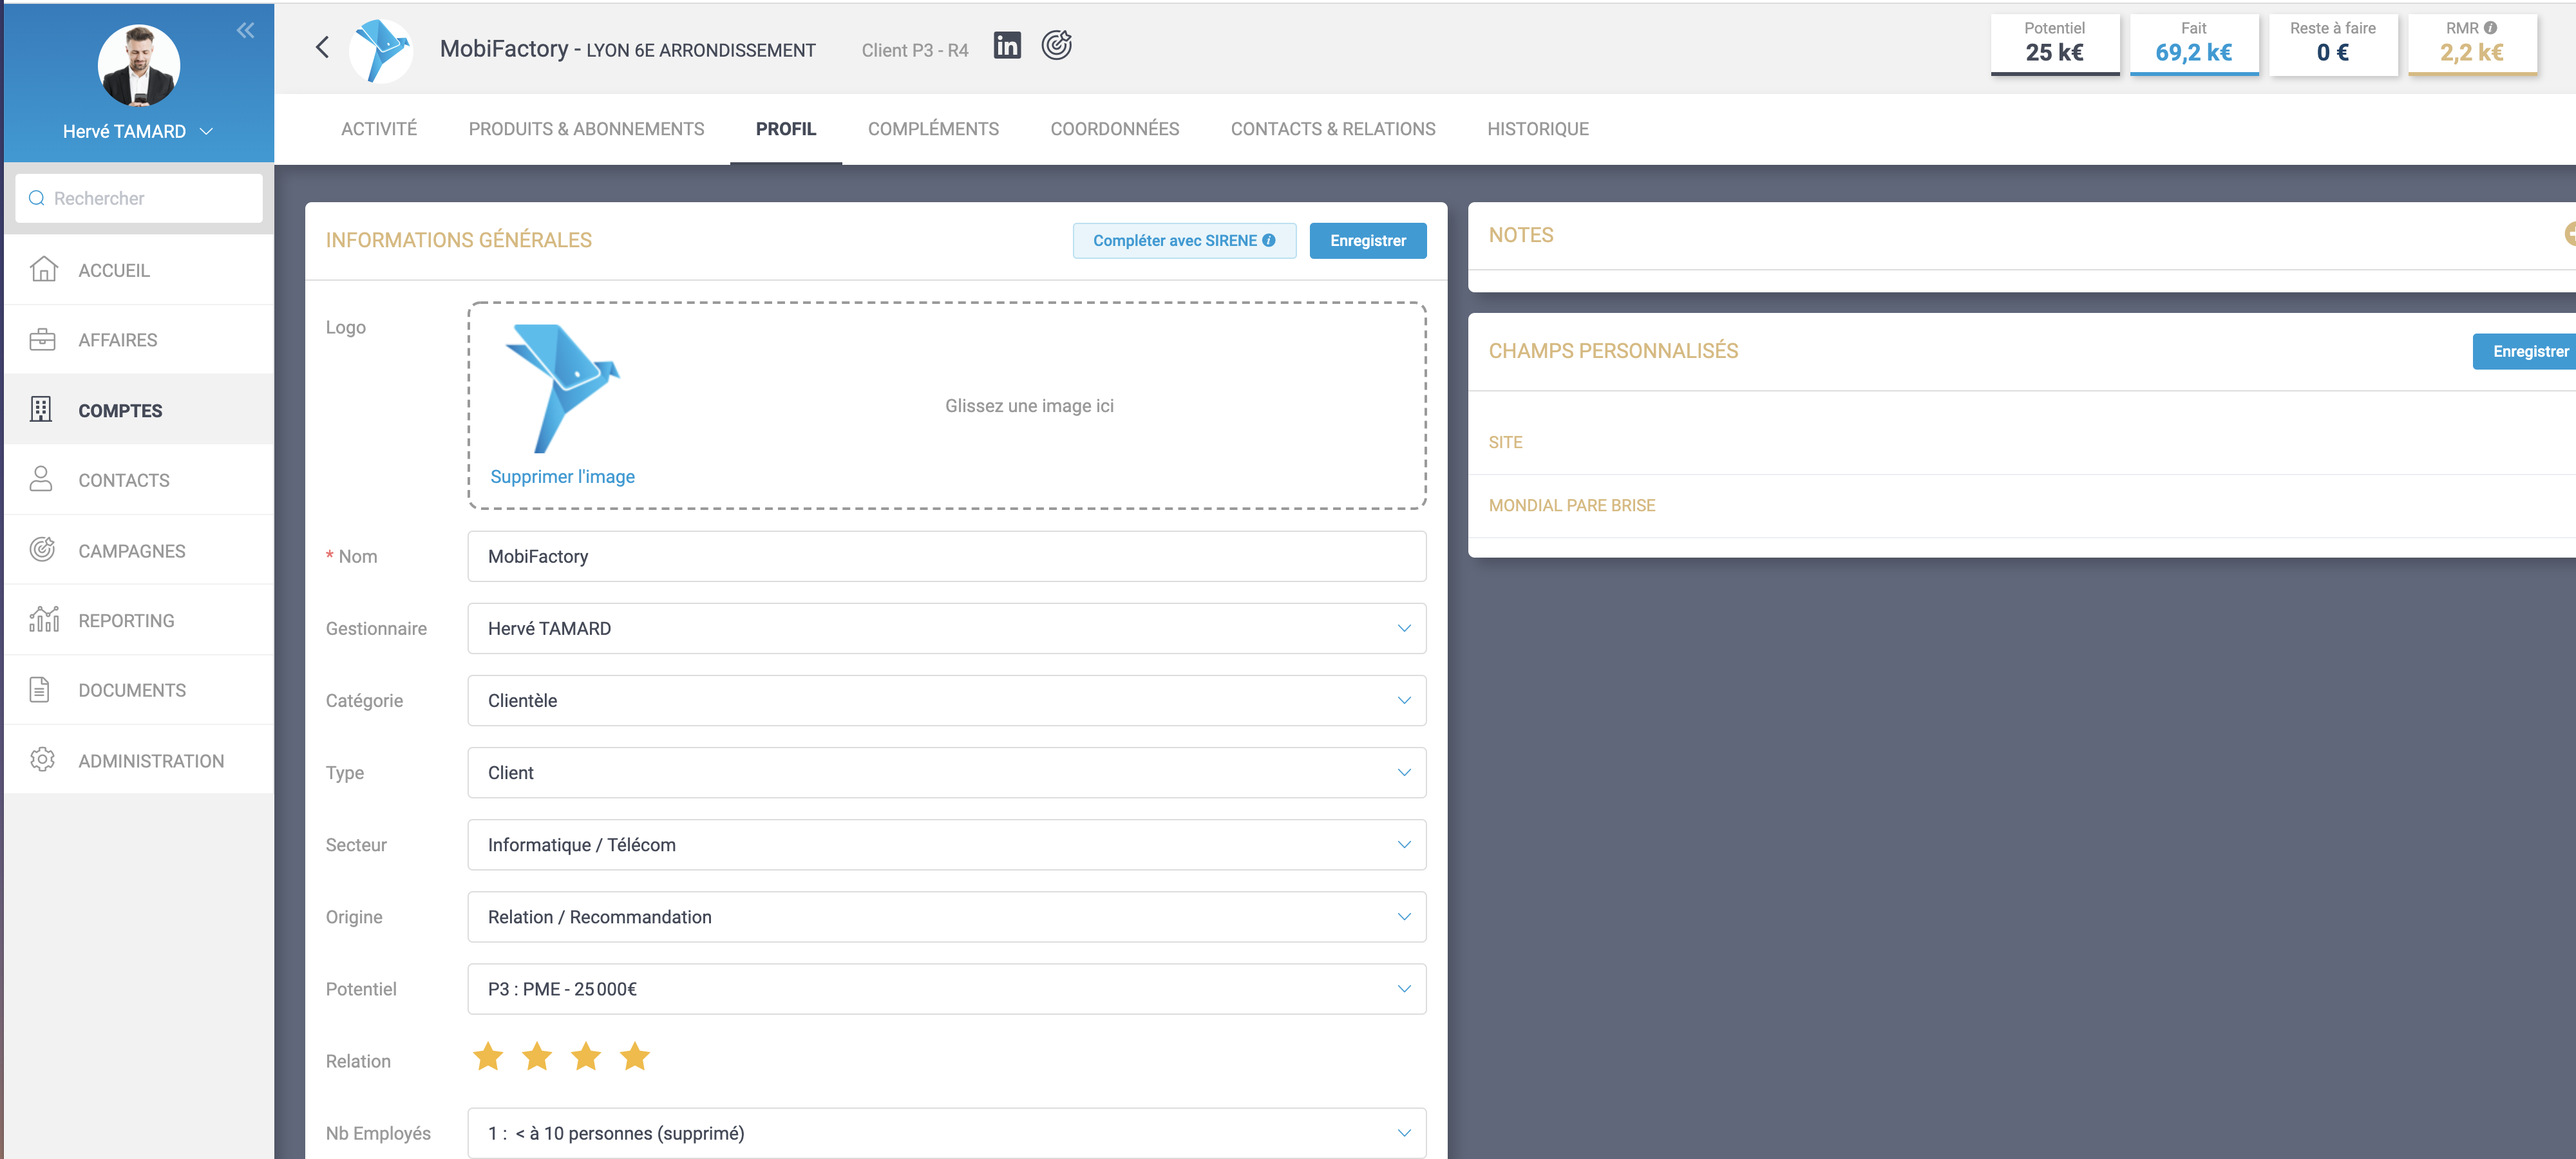Image resolution: width=2576 pixels, height=1159 pixels.
Task: Set relation rating to first star
Action: click(488, 1056)
